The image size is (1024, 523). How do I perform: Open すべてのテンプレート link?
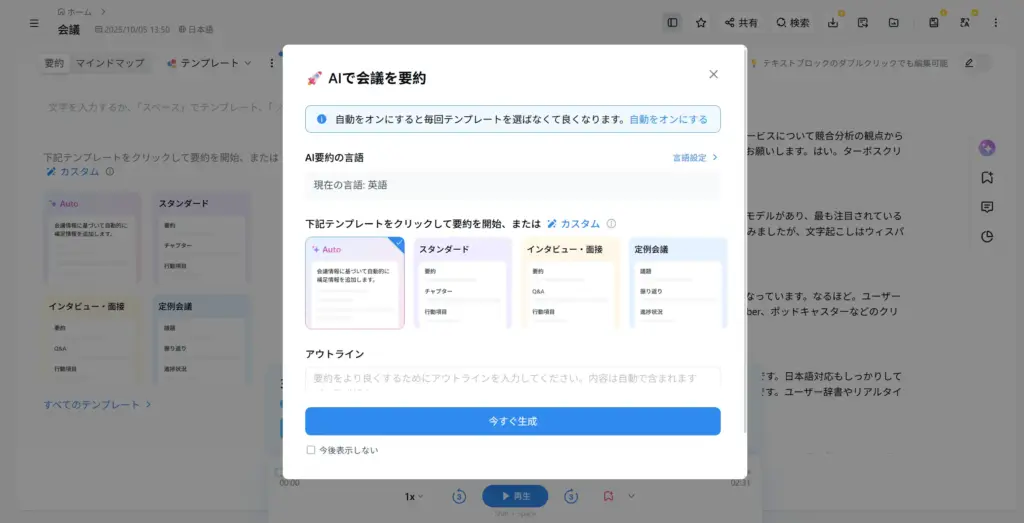point(97,405)
